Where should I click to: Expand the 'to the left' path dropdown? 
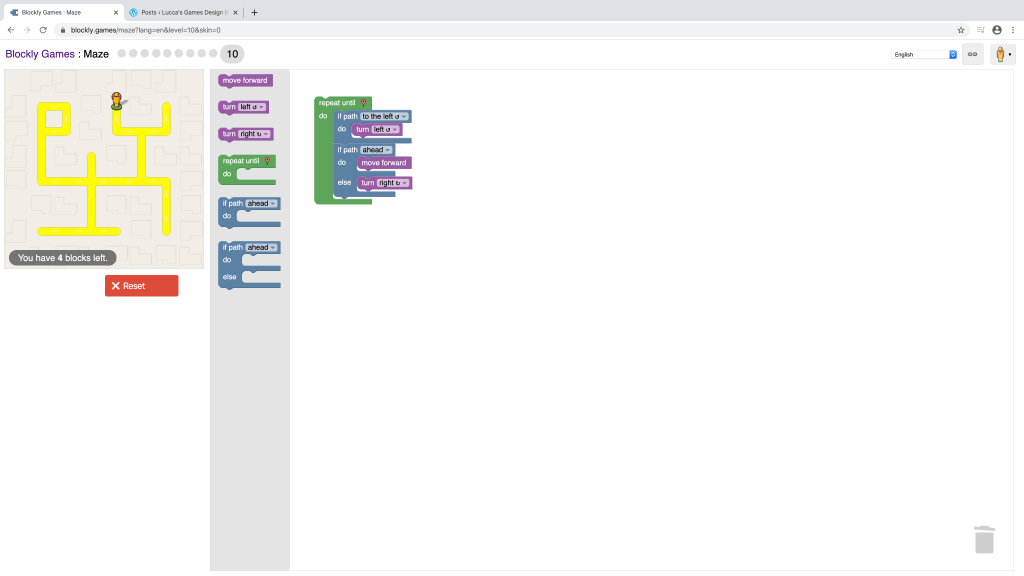pyautogui.click(x=384, y=116)
